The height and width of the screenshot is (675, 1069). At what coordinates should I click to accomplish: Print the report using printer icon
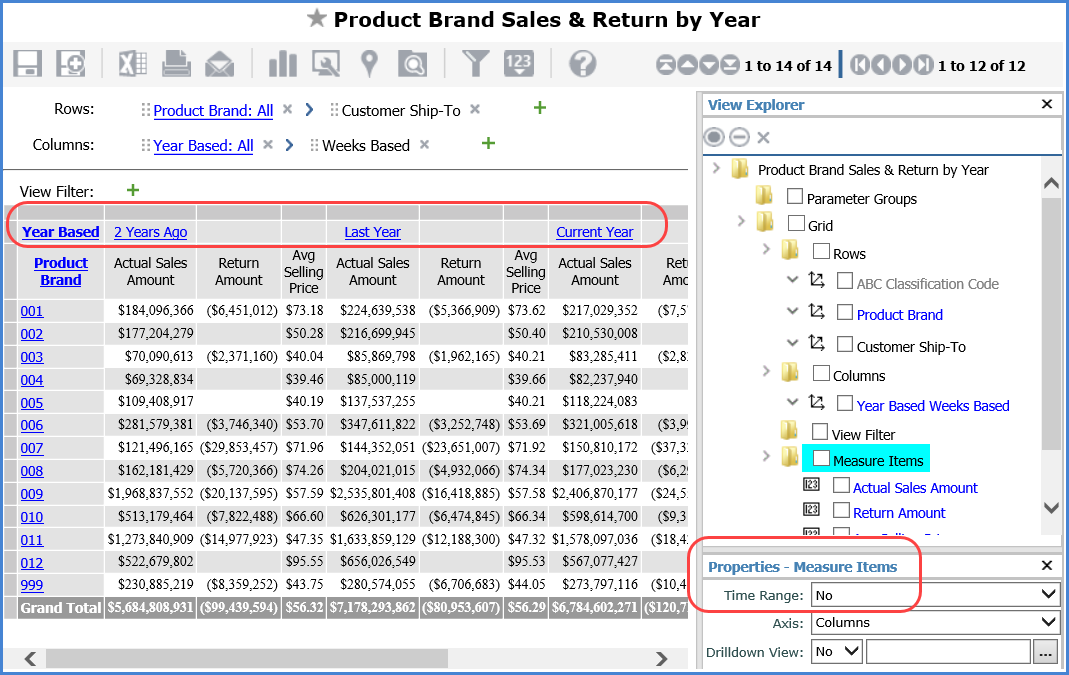tap(177, 64)
